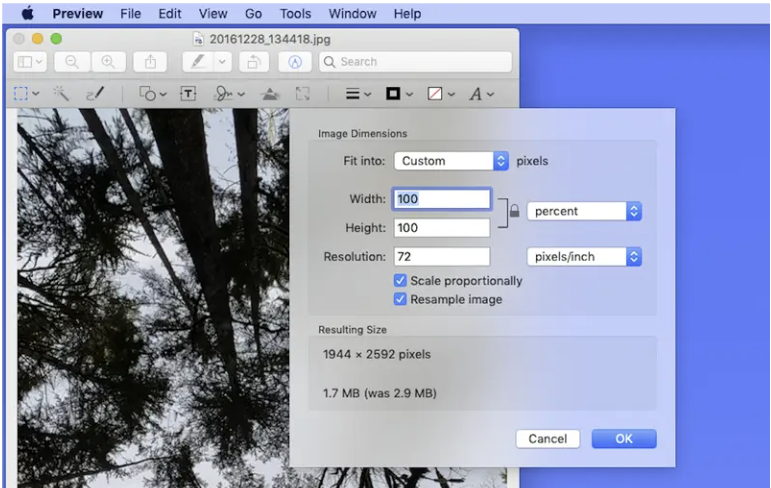Screen dimensions: 771x488
Task: Click the Resolution field
Action: pos(442,256)
